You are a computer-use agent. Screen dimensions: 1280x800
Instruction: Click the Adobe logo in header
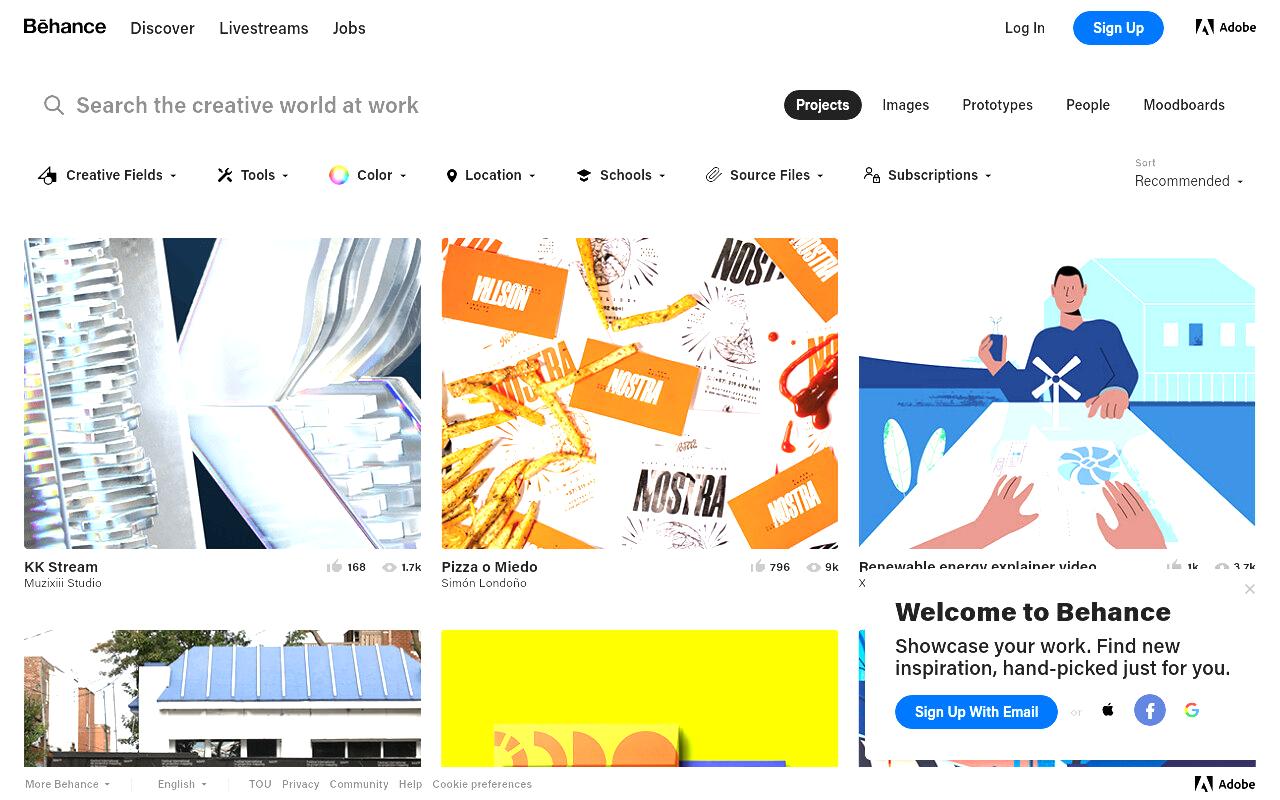point(1226,28)
